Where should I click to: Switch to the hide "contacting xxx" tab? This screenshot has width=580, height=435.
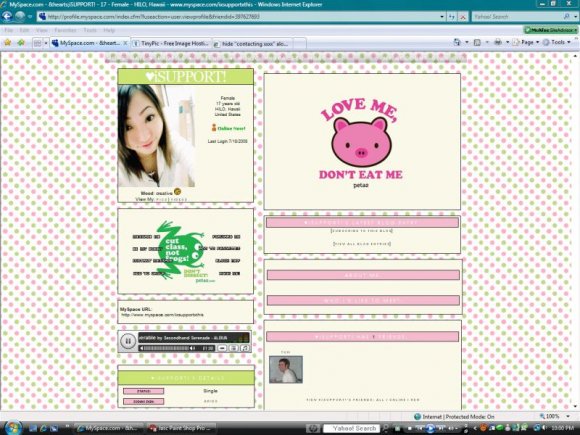click(x=253, y=43)
